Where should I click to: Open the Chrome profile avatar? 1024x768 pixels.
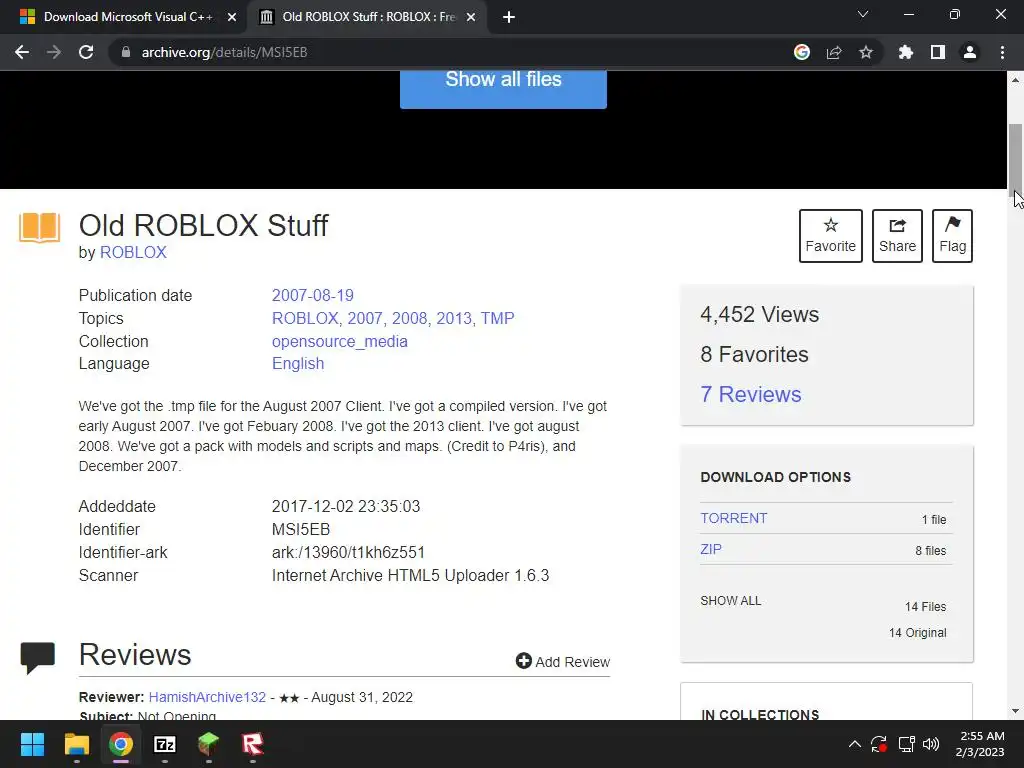(970, 52)
